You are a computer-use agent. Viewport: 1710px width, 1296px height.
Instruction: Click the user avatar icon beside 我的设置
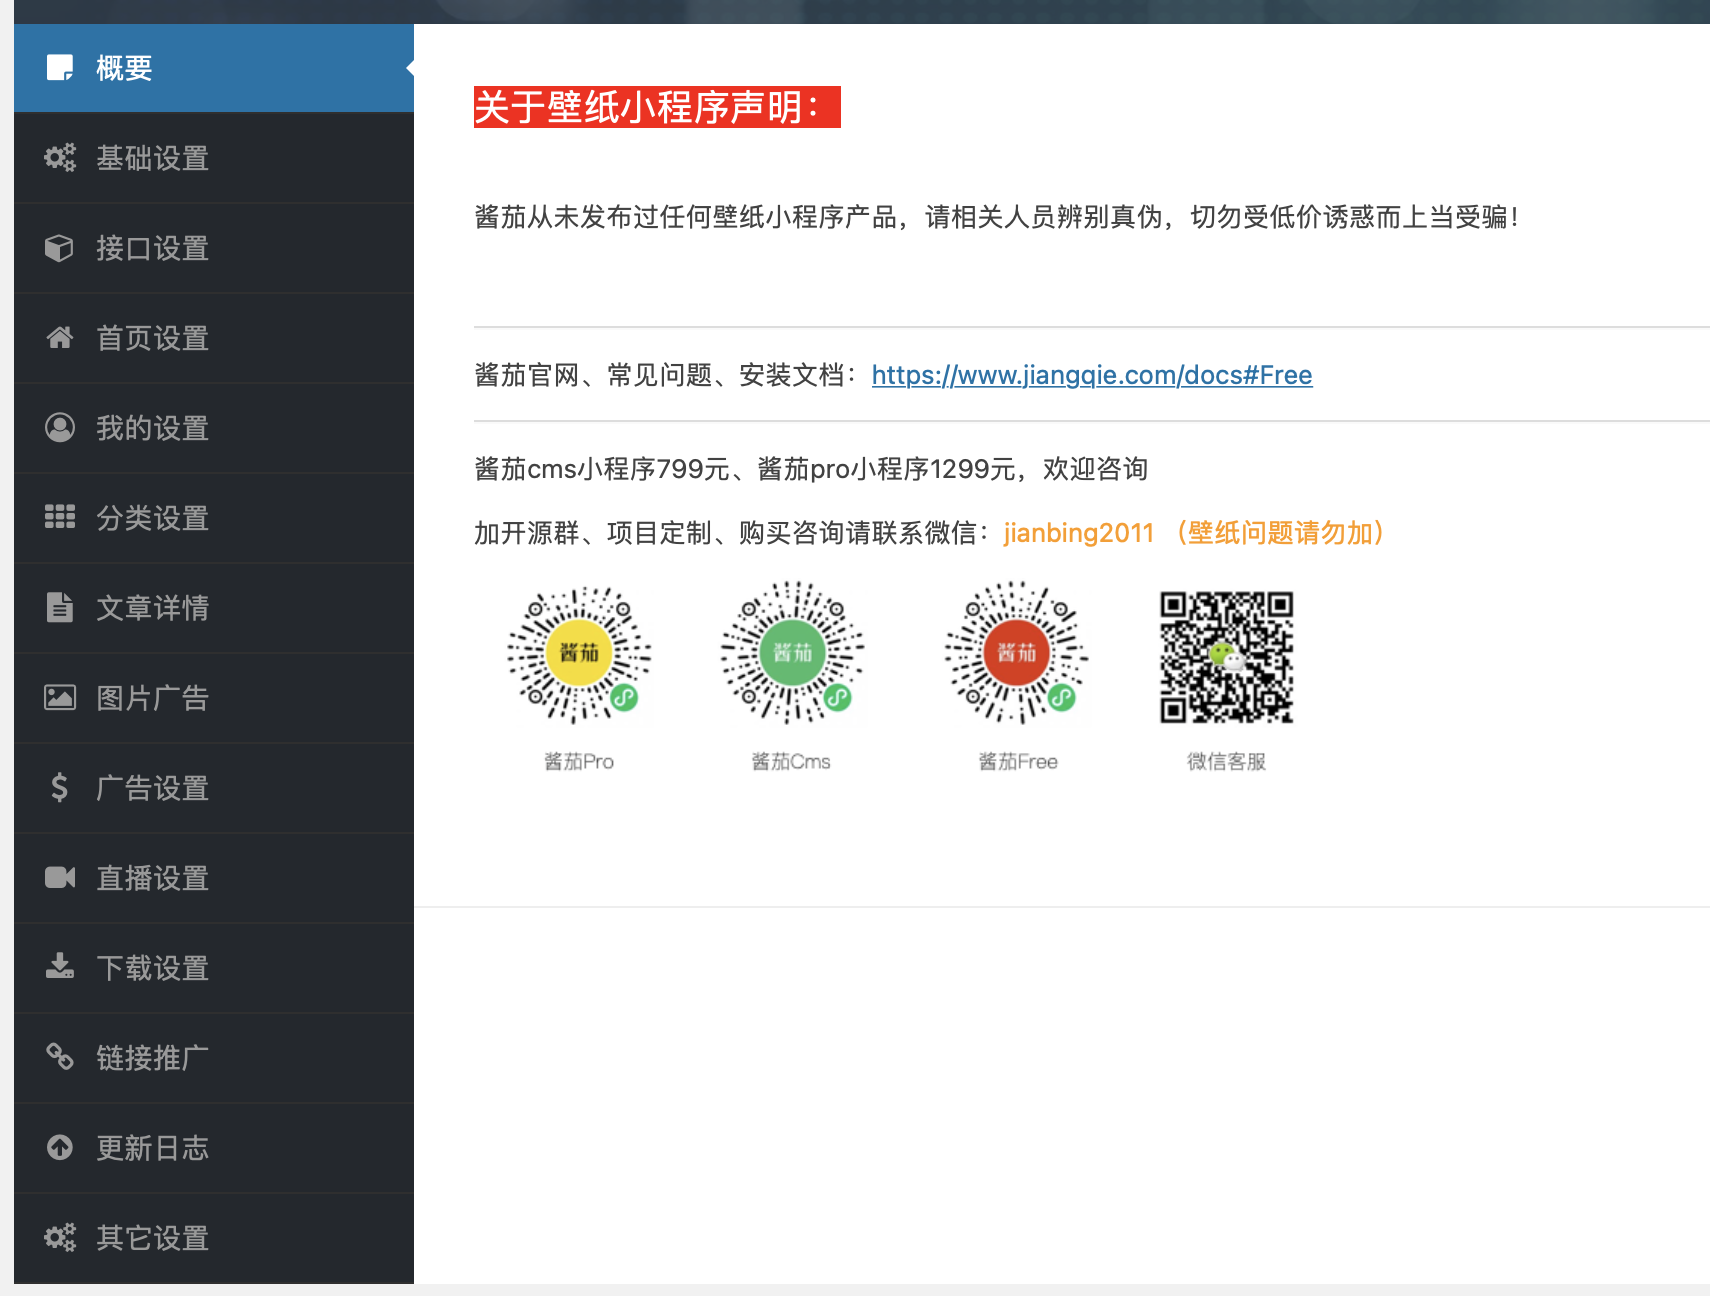tap(60, 428)
